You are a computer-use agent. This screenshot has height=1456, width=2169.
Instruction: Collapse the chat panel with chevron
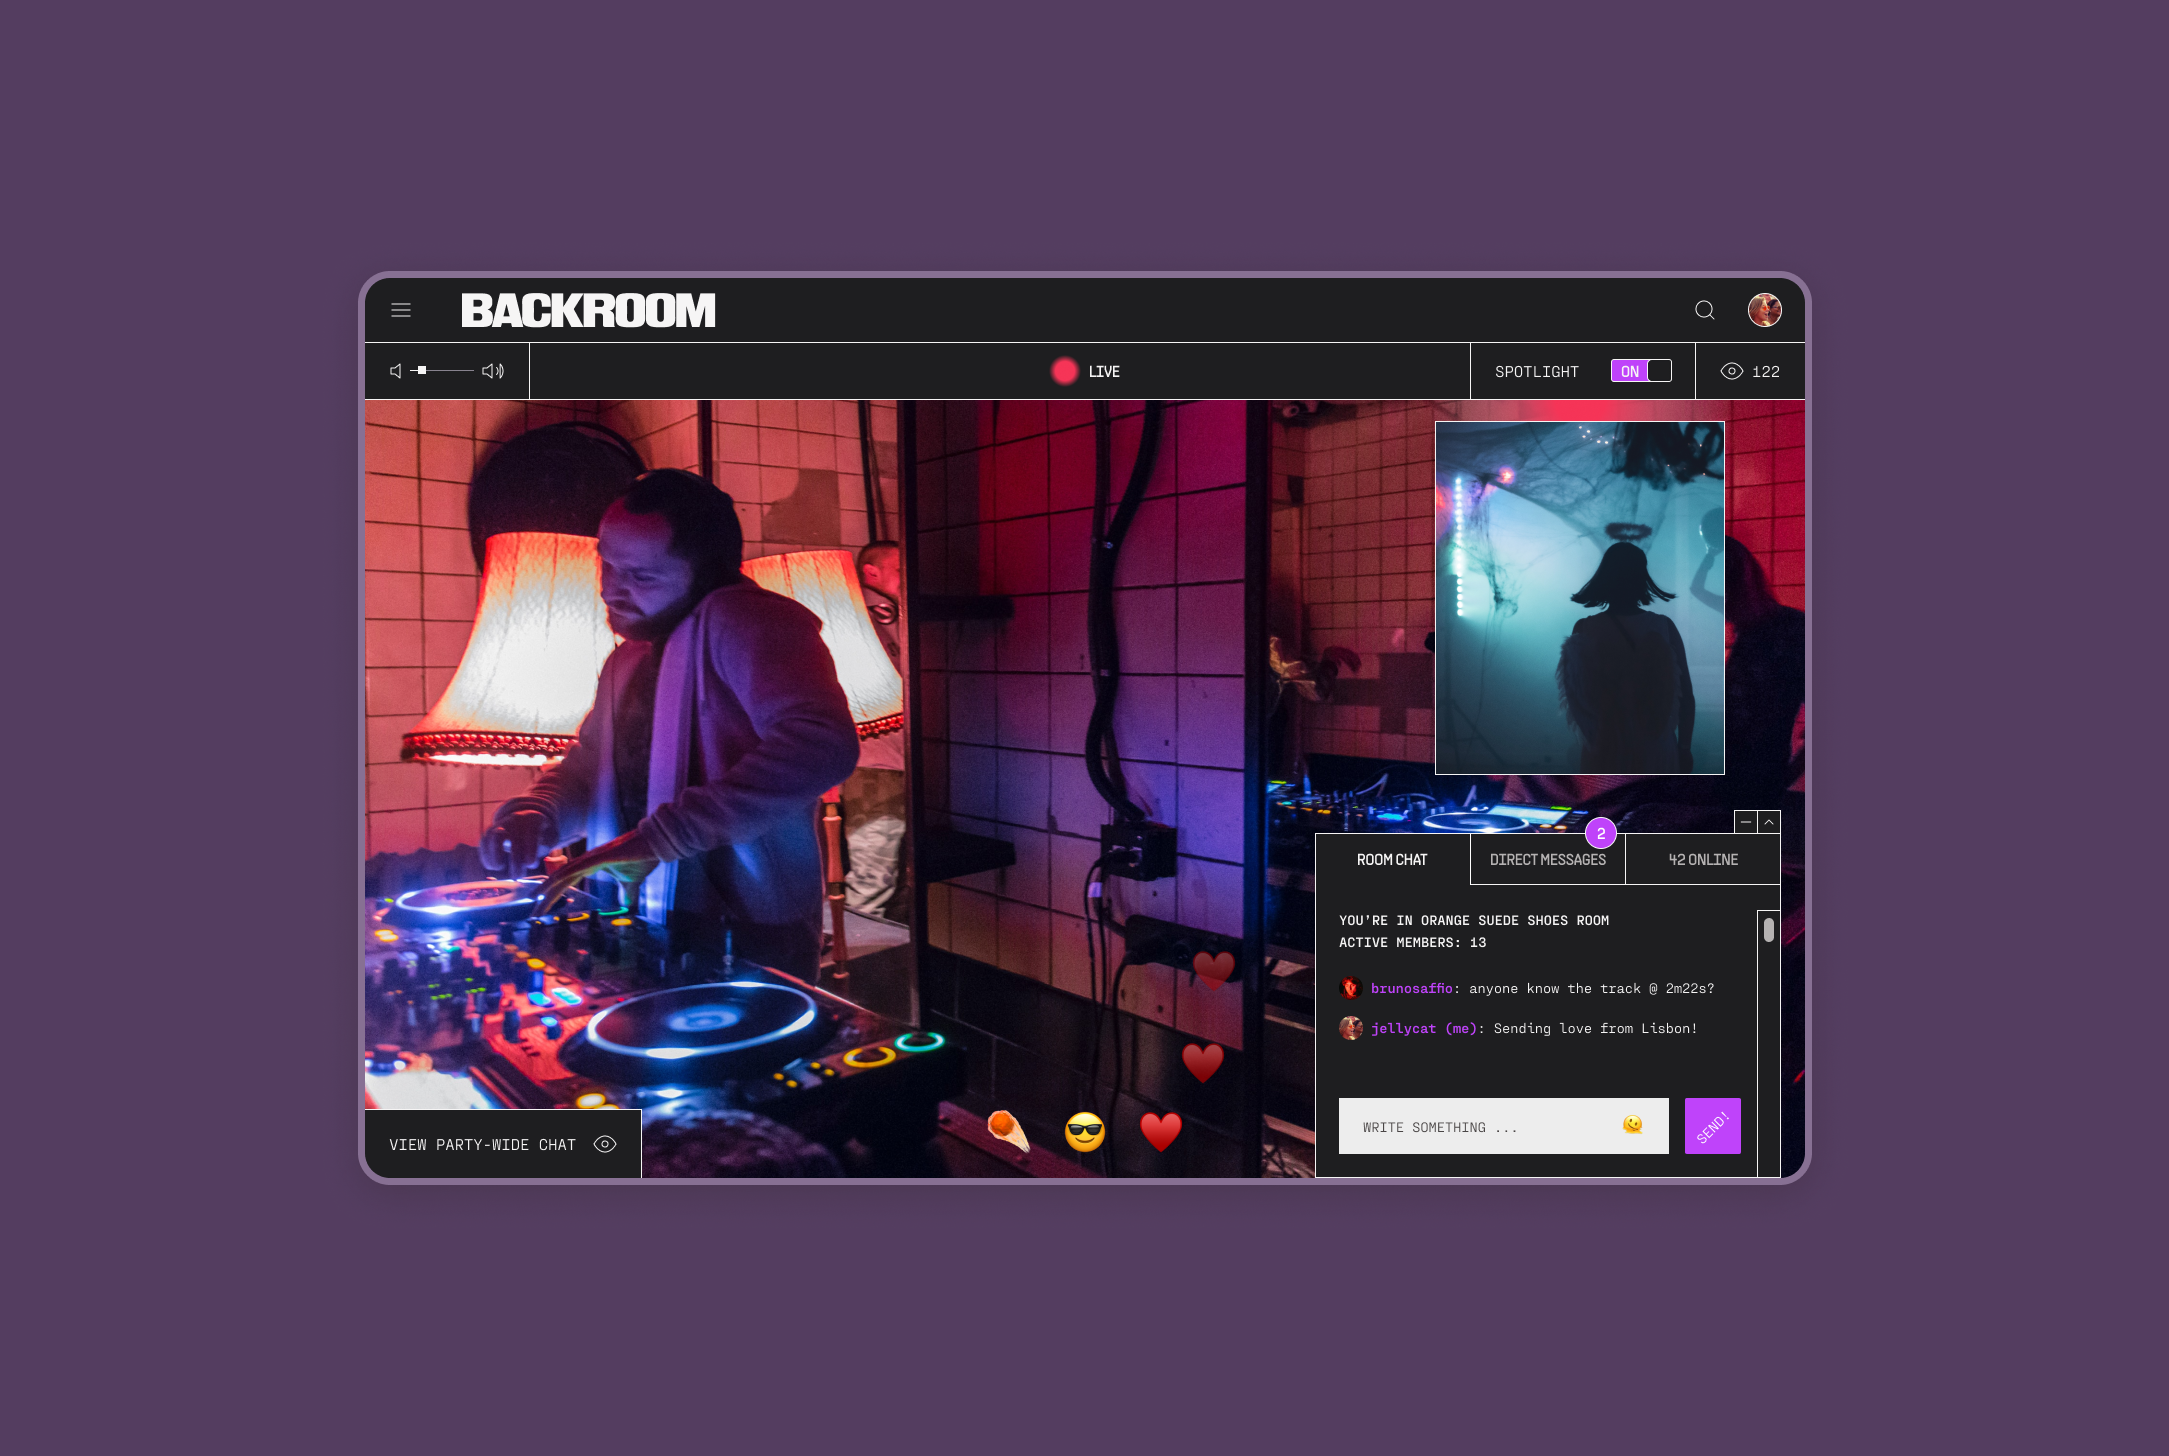pos(1769,822)
